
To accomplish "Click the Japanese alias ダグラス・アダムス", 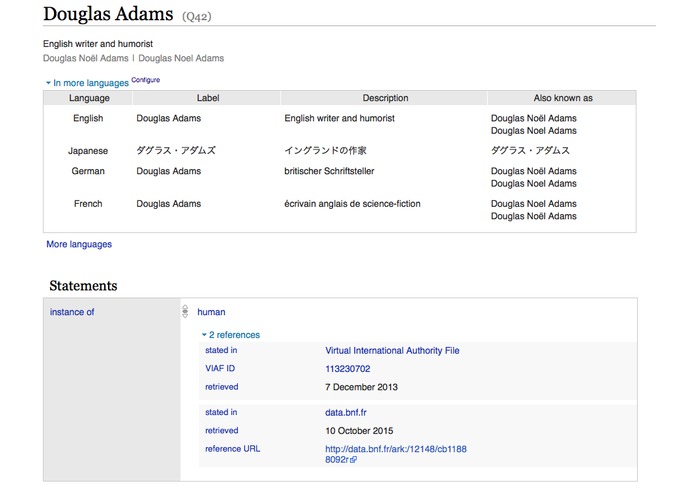I will point(530,151).
